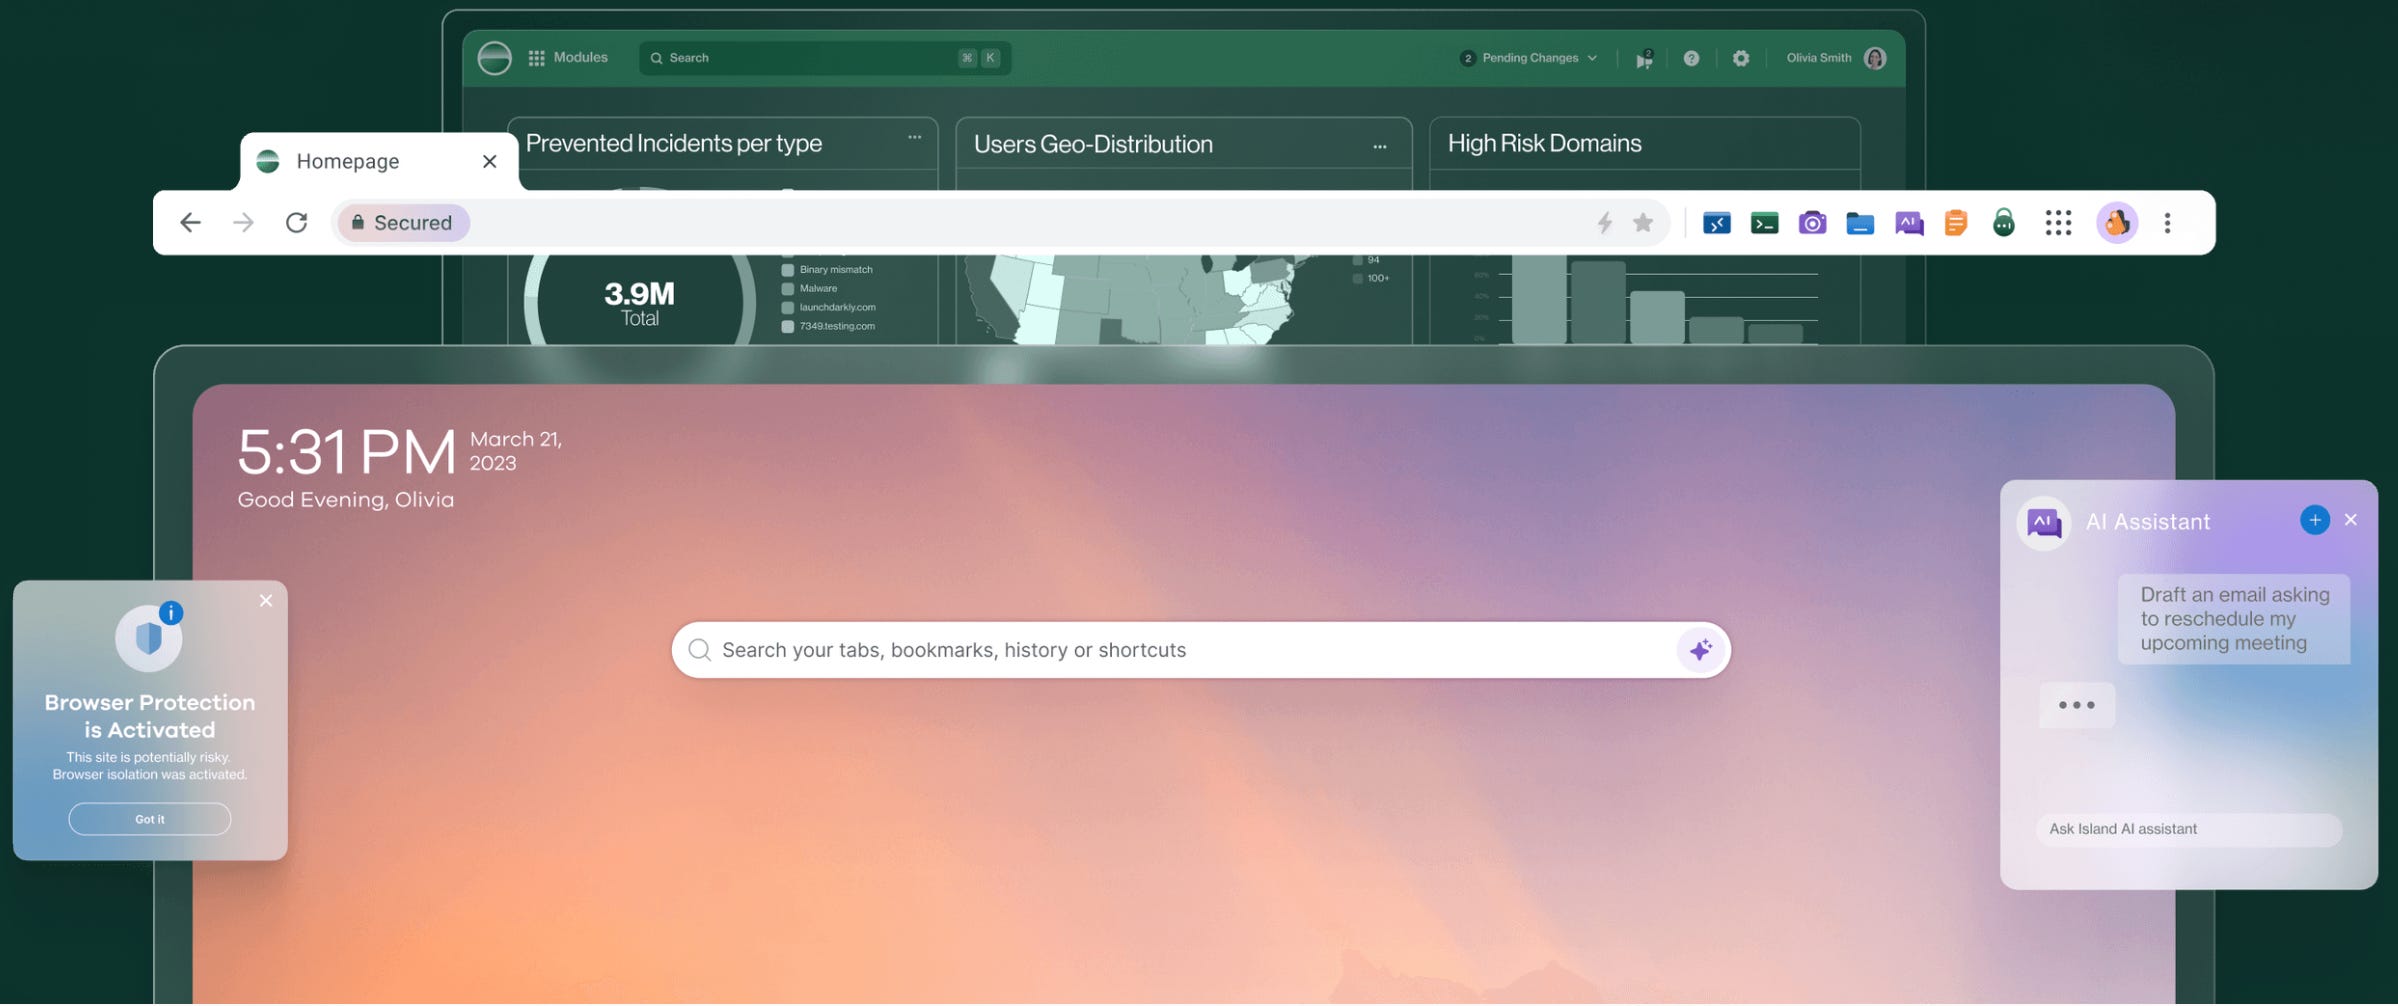Open the green padlock password manager
2398x1006 pixels.
(2004, 222)
